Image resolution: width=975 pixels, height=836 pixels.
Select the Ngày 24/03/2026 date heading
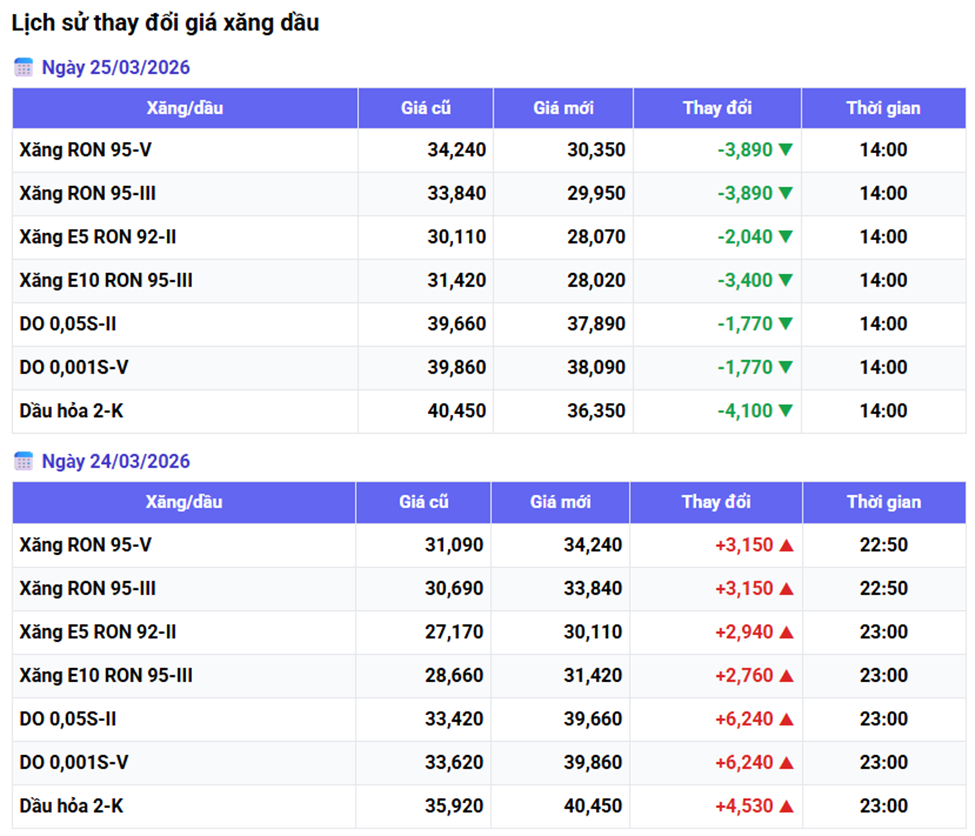click(x=115, y=461)
